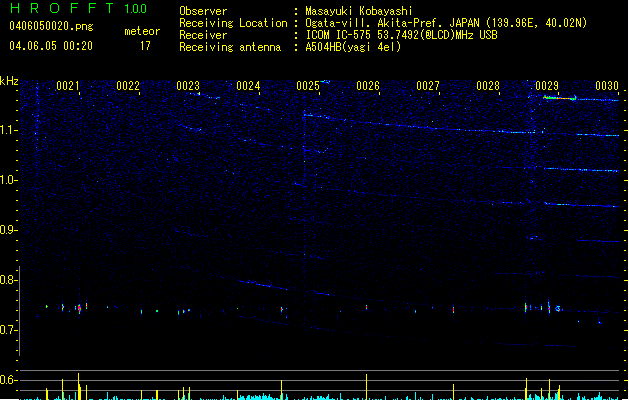Click the kHz axis unit label
Image resolution: width=629 pixels, height=400 pixels.
click(x=9, y=81)
